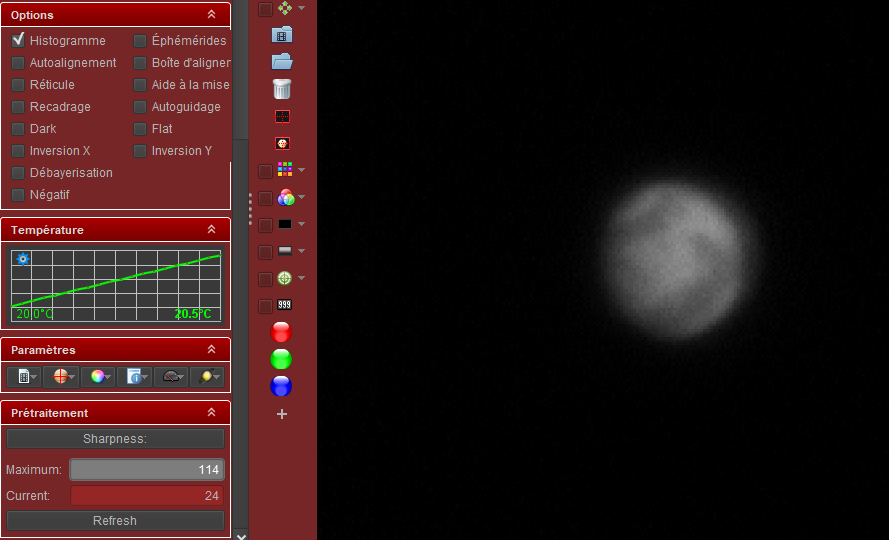Click the Current field showing 24
Image resolution: width=889 pixels, height=540 pixels.
[147, 496]
